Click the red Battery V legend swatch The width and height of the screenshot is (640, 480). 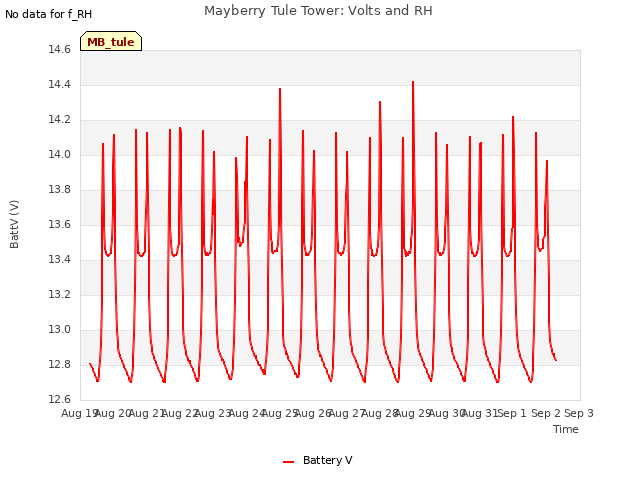(288, 462)
